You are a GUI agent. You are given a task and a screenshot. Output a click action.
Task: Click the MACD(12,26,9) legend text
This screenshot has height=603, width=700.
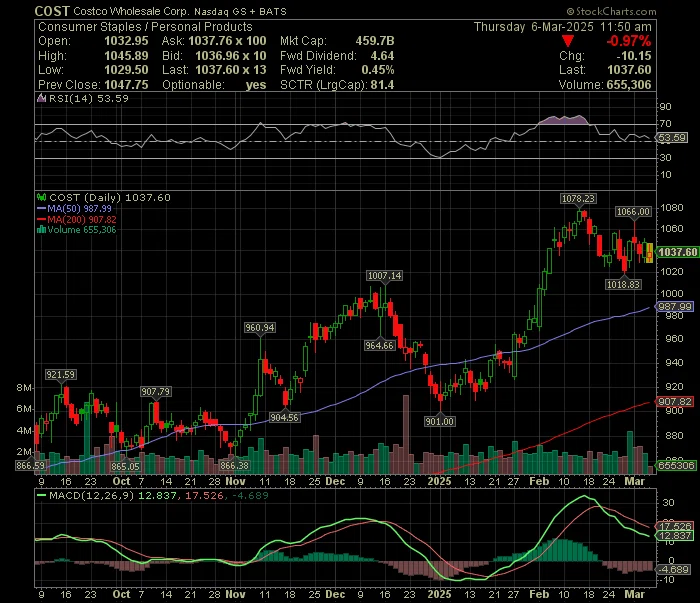[92, 495]
